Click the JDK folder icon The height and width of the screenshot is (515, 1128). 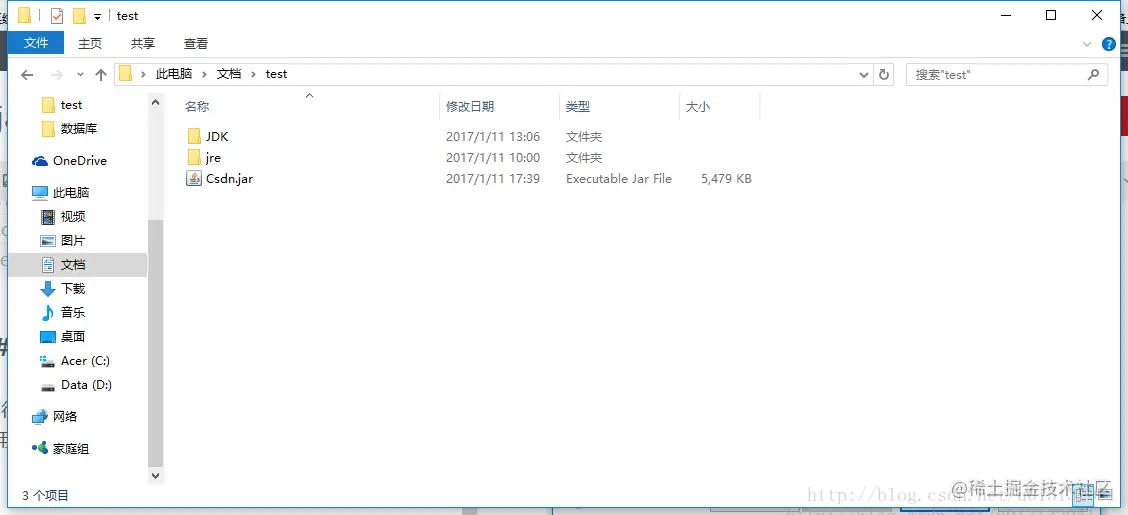tap(194, 137)
